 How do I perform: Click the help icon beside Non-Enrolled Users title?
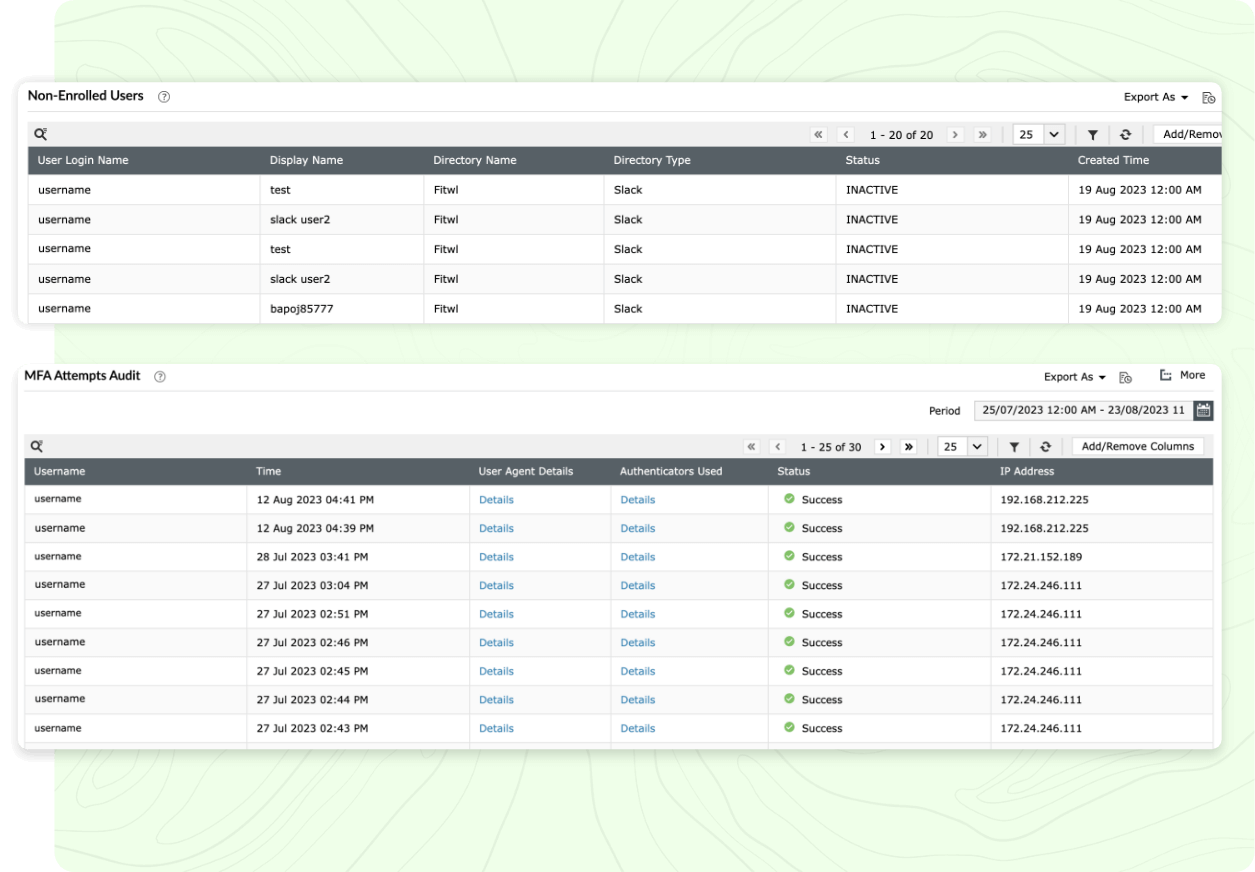(x=164, y=97)
